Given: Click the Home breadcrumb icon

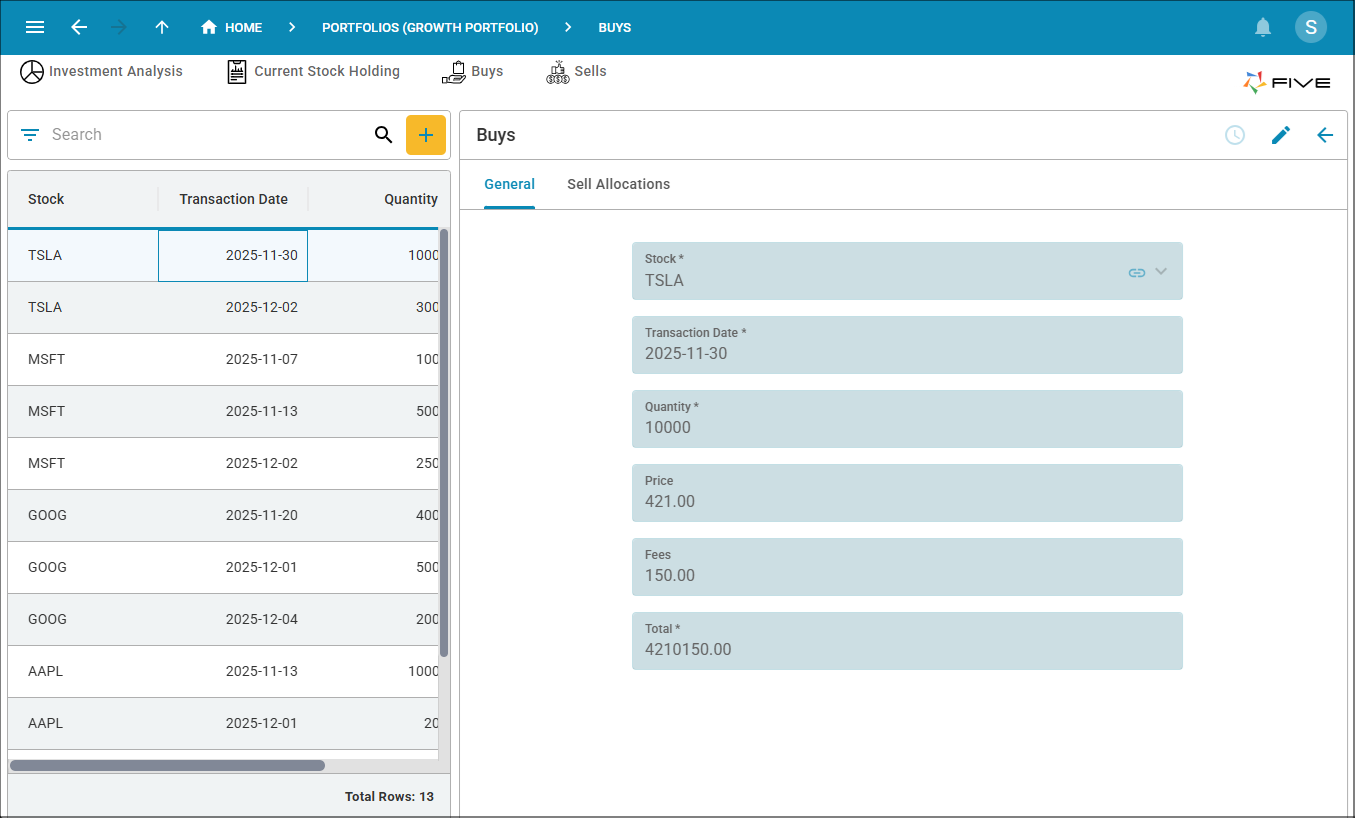Looking at the screenshot, I should pyautogui.click(x=209, y=27).
